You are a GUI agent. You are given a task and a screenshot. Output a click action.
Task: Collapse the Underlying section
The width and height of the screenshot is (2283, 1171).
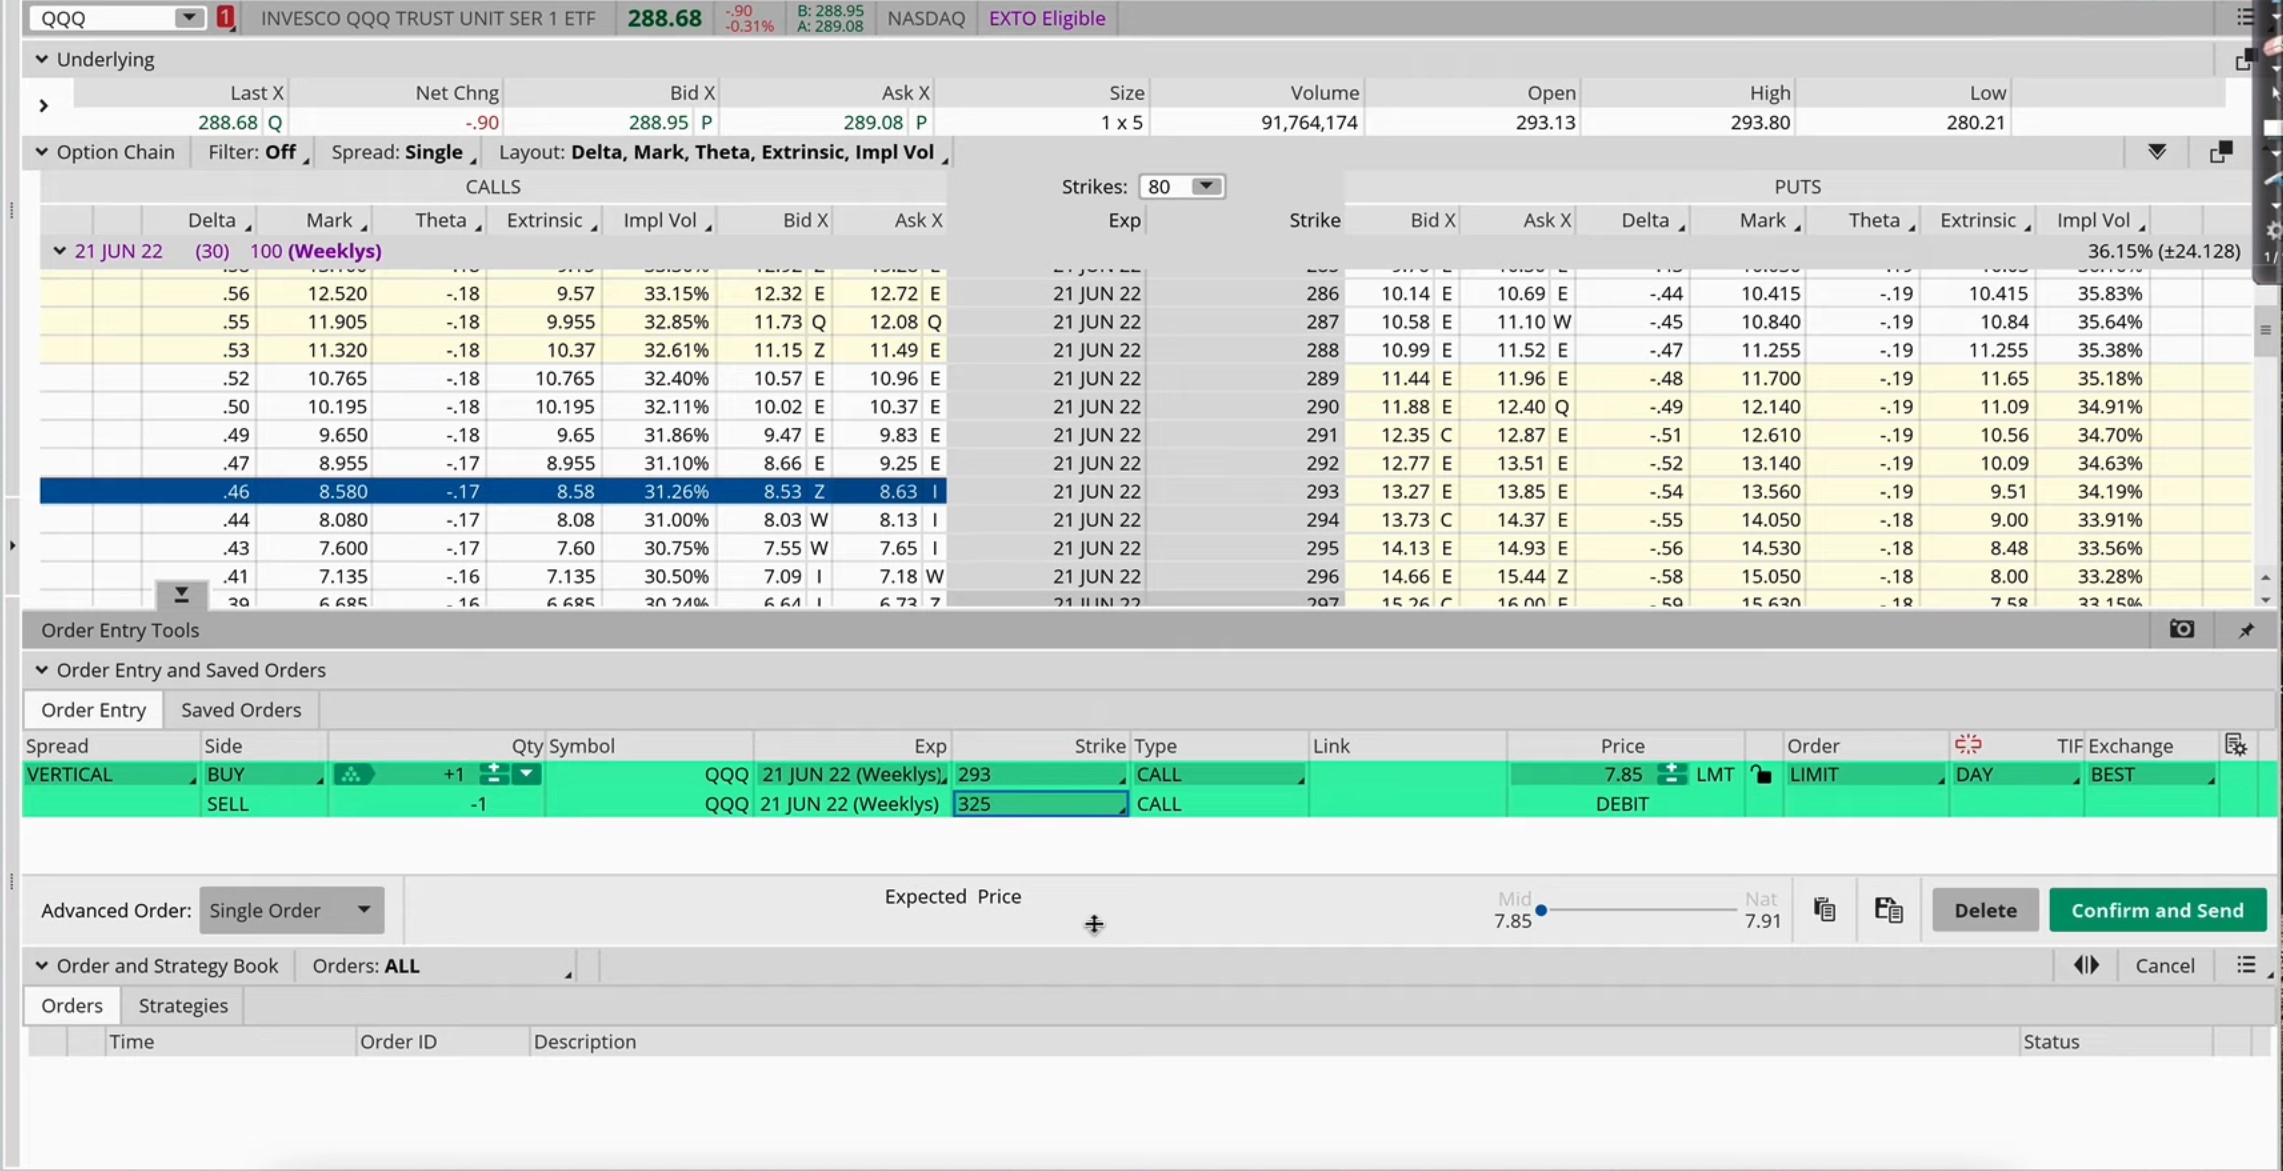click(x=41, y=59)
